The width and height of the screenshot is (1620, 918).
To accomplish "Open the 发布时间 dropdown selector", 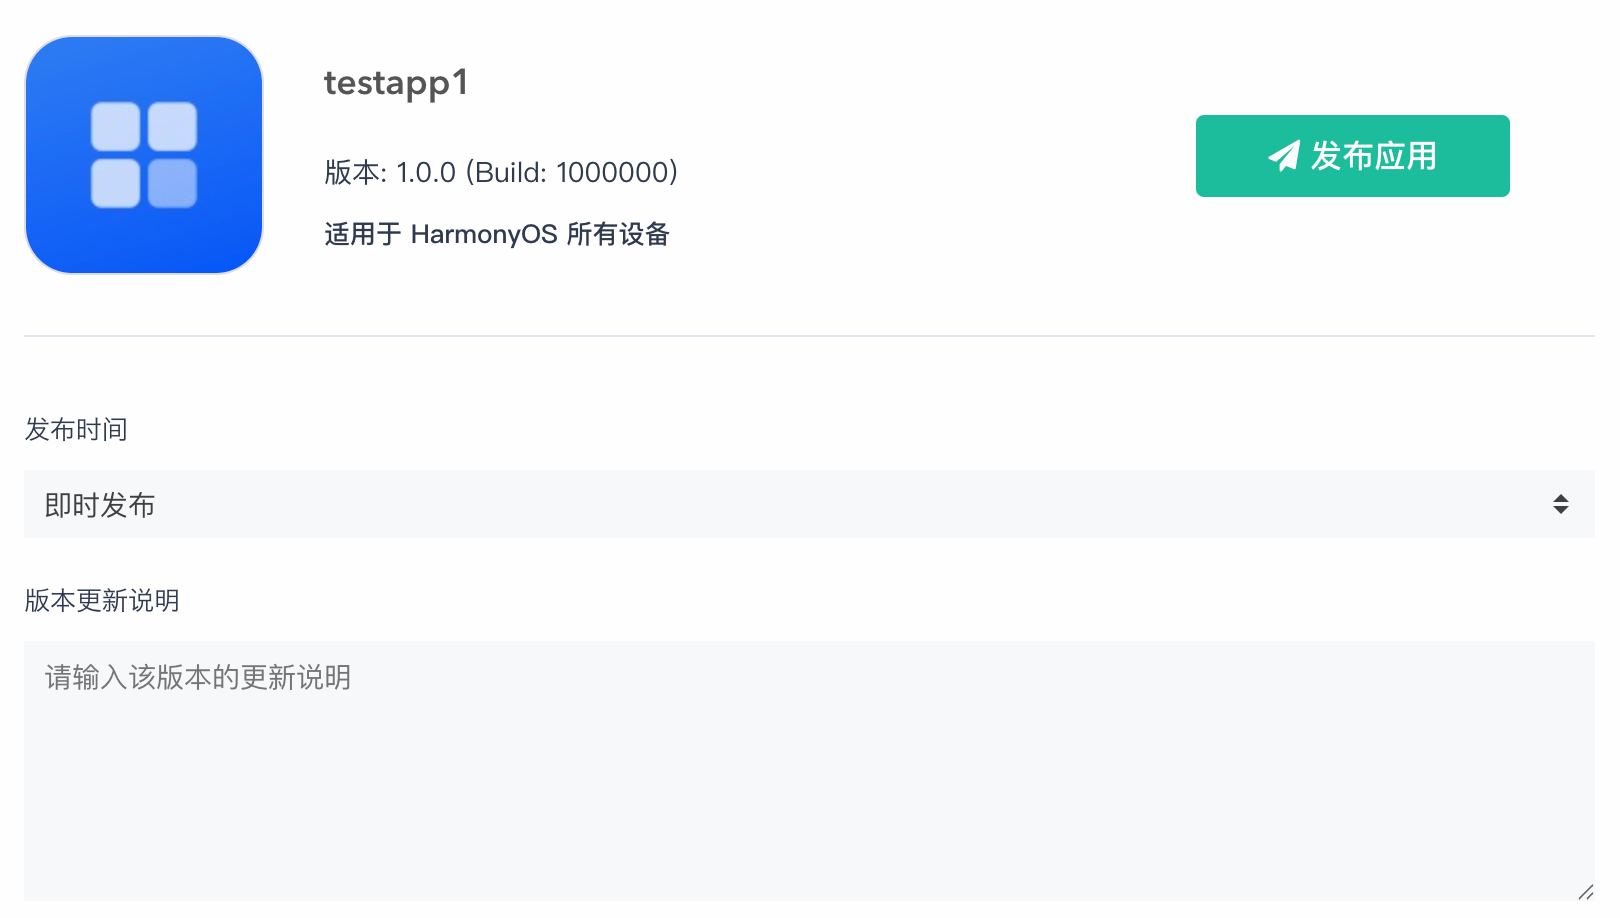I will (x=808, y=504).
